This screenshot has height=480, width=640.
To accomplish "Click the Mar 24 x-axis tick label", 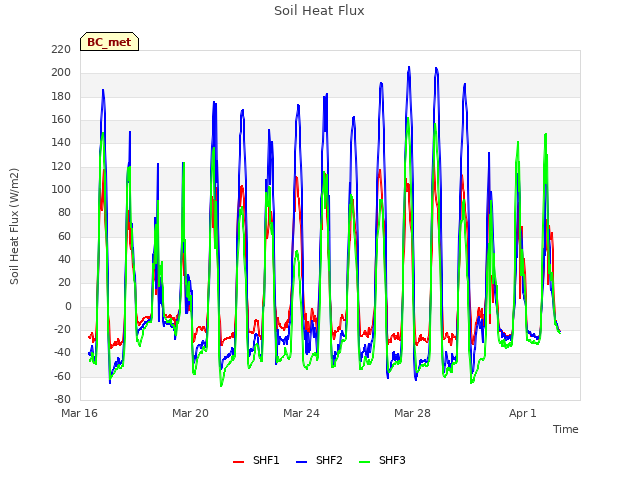I will (301, 413).
